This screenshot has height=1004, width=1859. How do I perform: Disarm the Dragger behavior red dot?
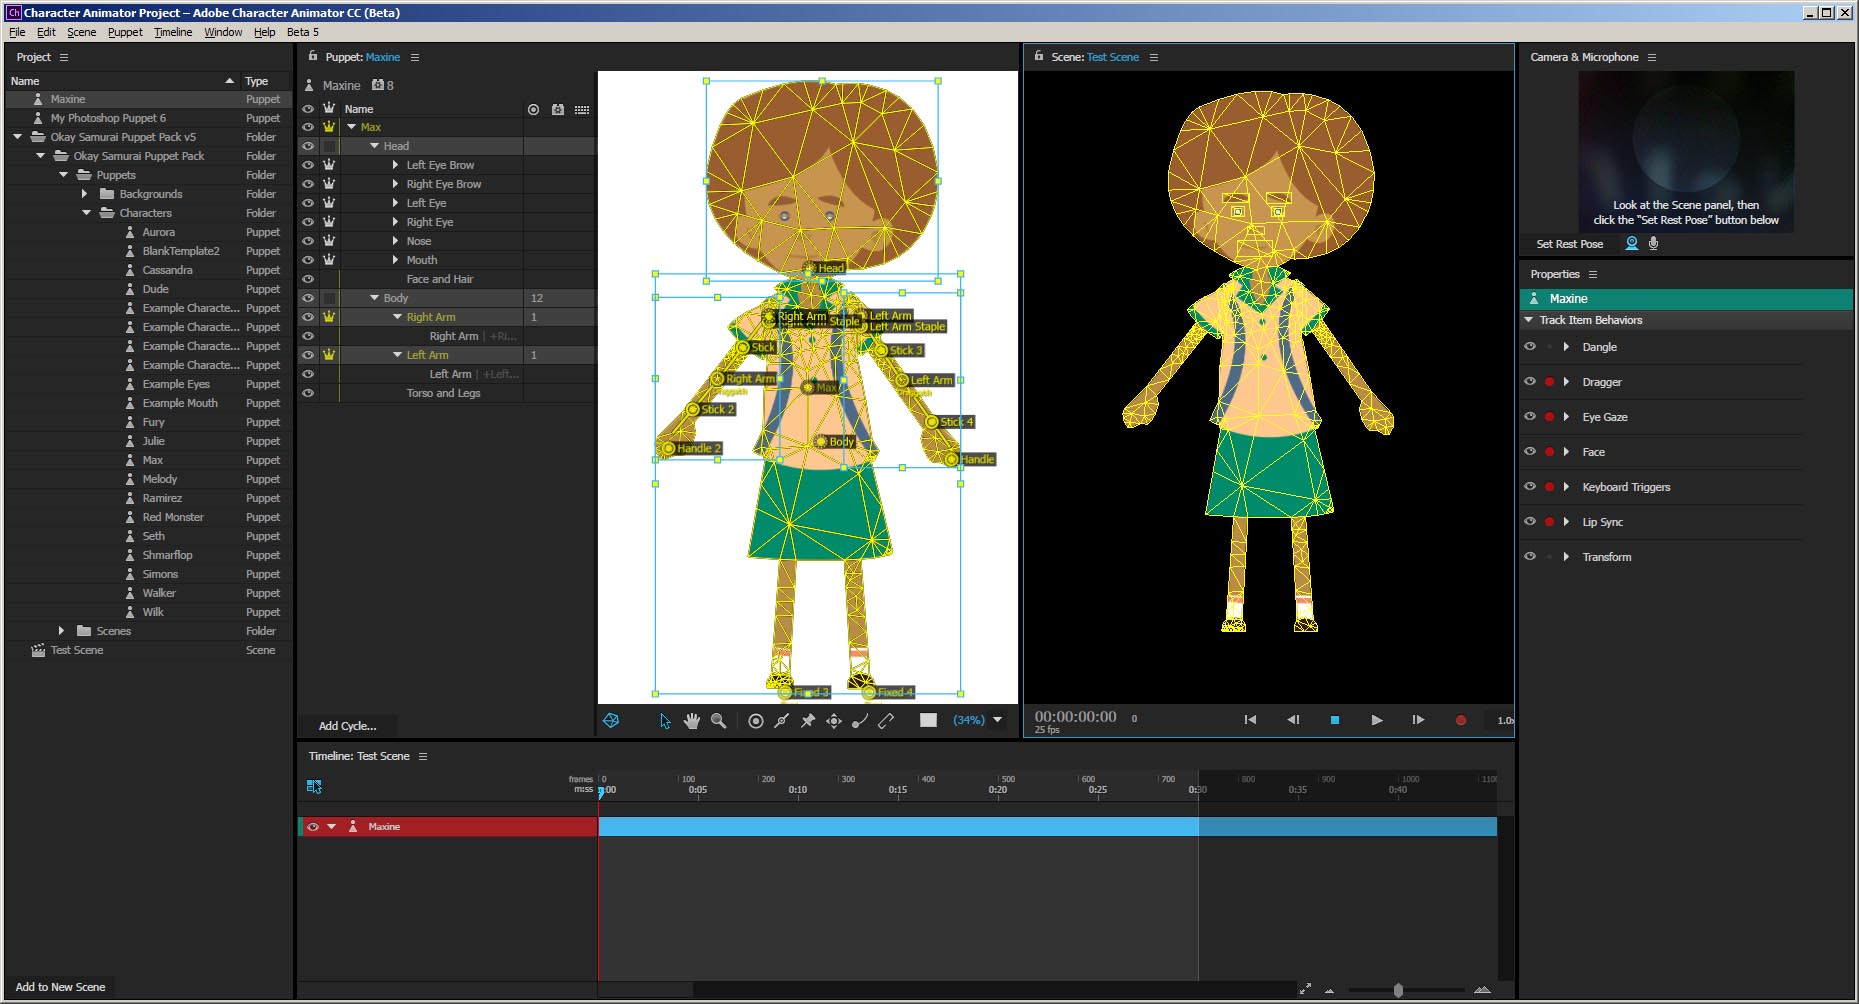click(x=1549, y=382)
